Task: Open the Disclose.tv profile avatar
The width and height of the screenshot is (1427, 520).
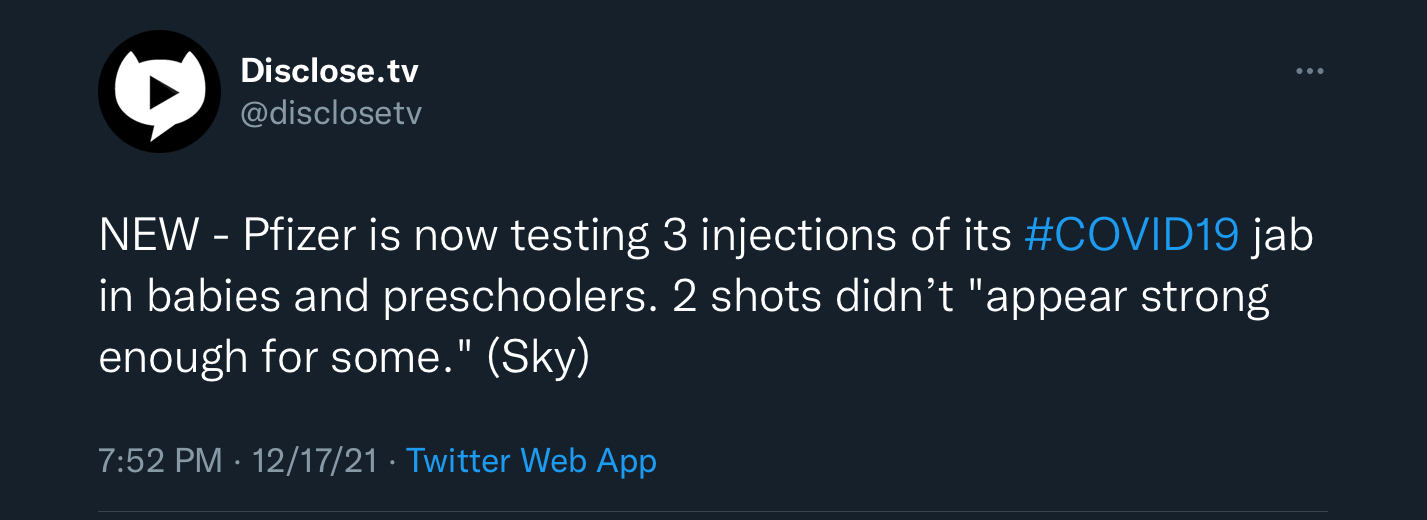Action: pyautogui.click(x=159, y=94)
